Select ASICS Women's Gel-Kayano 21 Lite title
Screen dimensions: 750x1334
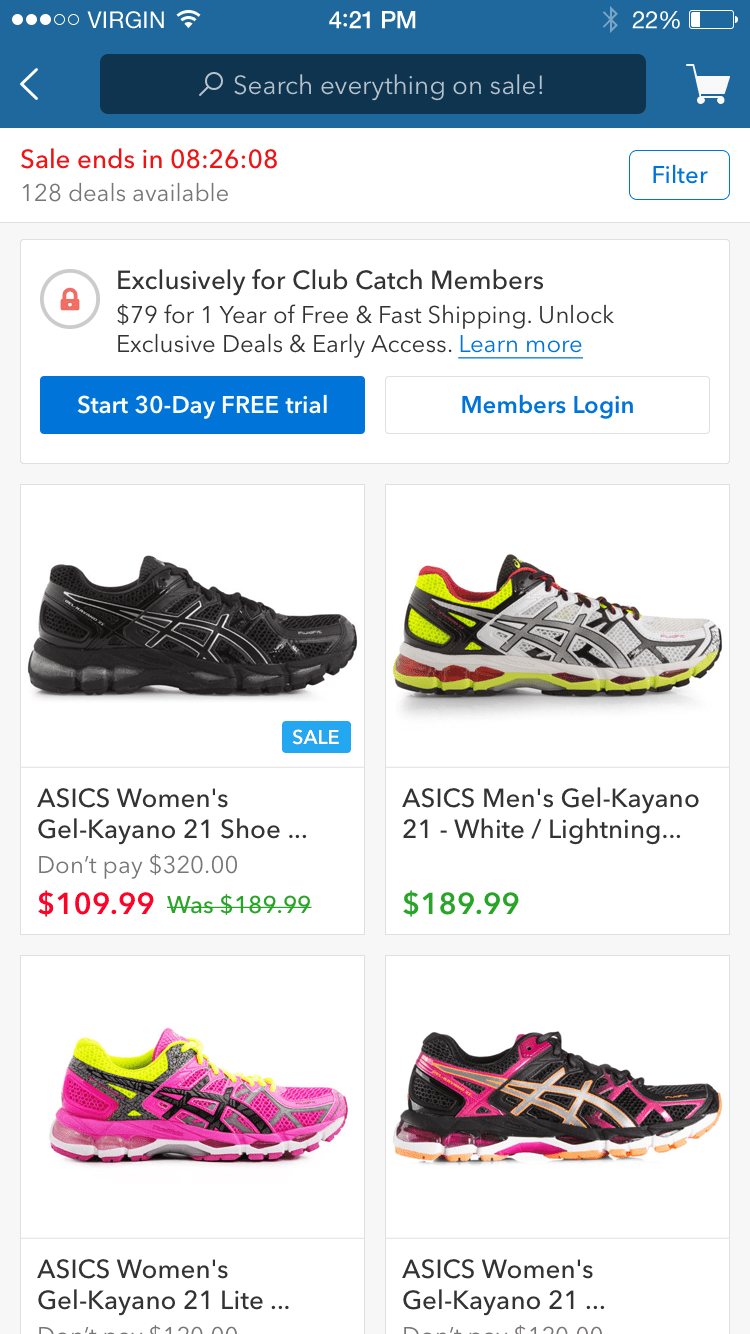164,1285
